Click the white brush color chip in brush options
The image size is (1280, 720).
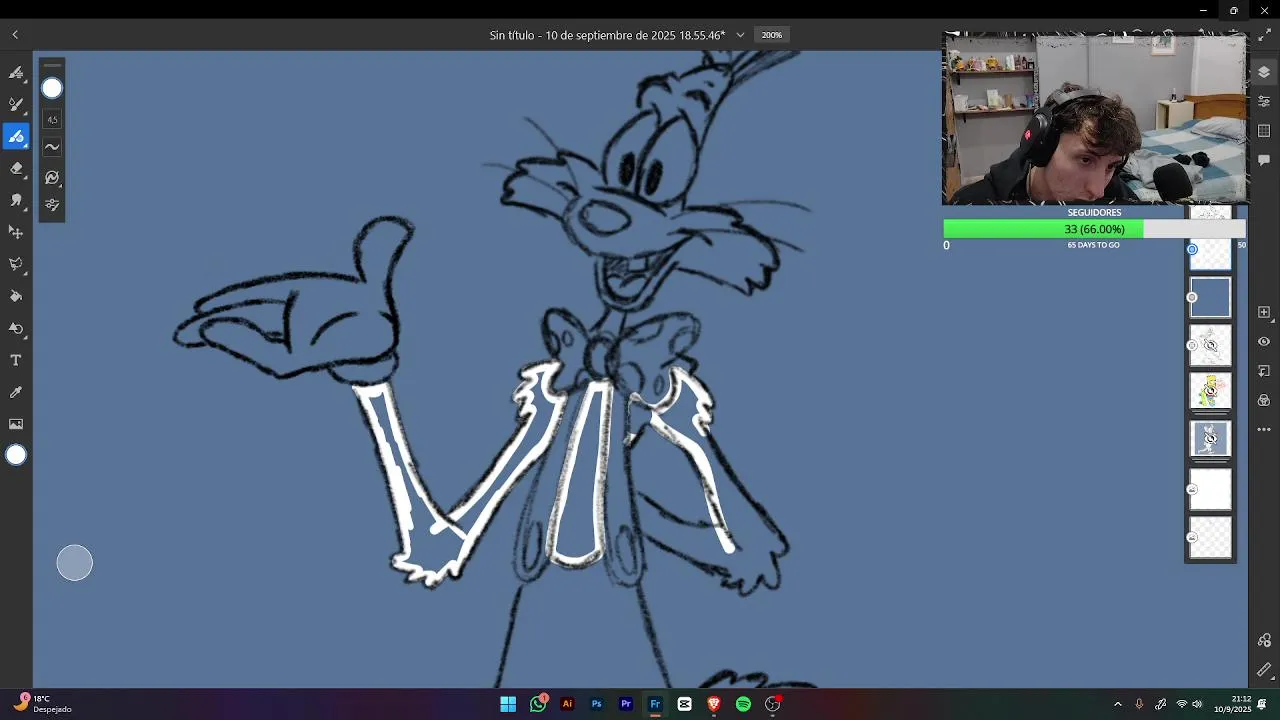click(52, 88)
